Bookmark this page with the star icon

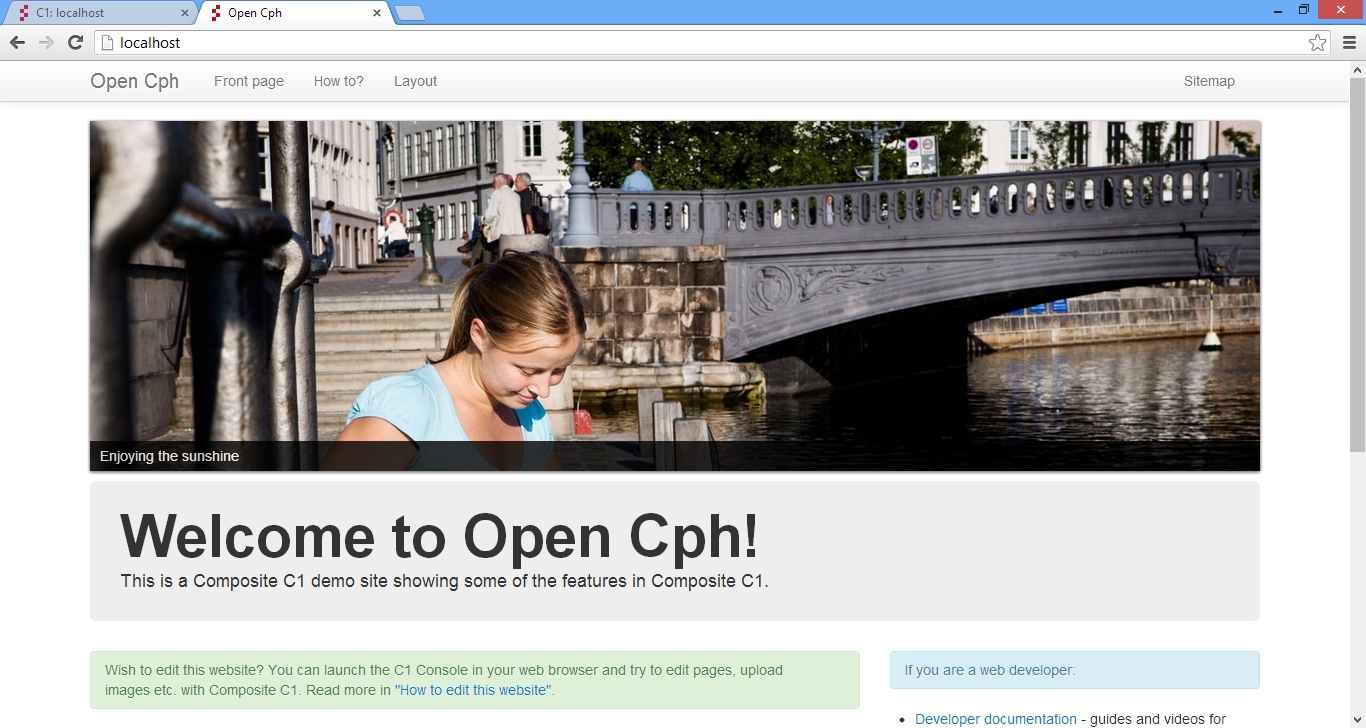(1317, 42)
